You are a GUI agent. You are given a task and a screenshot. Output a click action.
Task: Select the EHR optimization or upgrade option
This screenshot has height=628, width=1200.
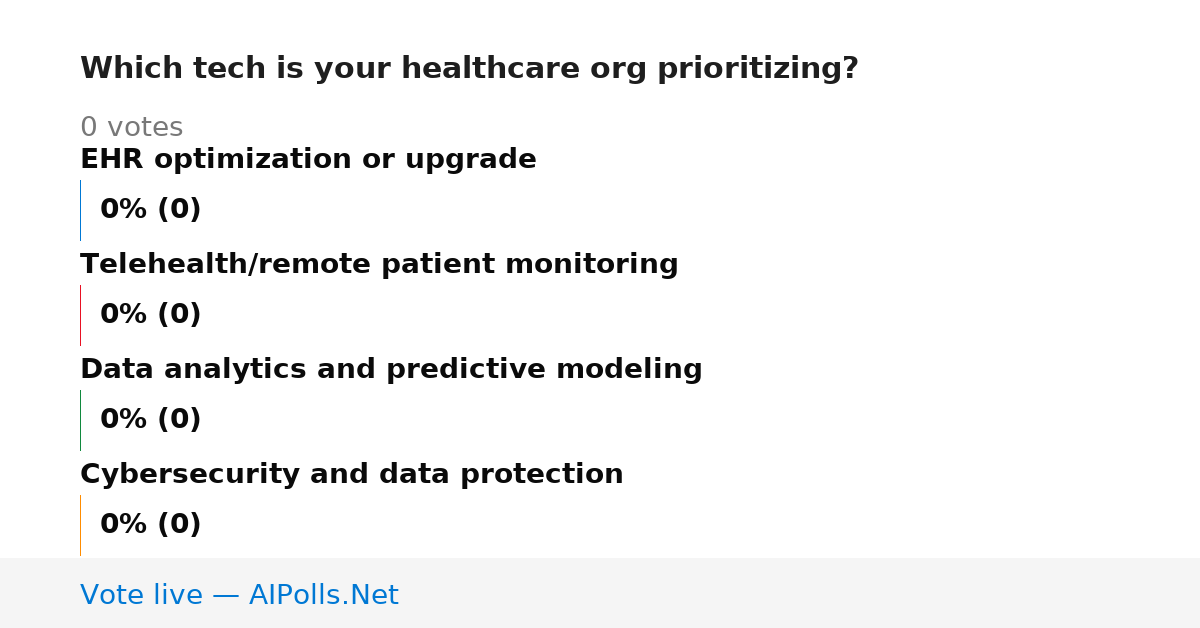point(308,160)
